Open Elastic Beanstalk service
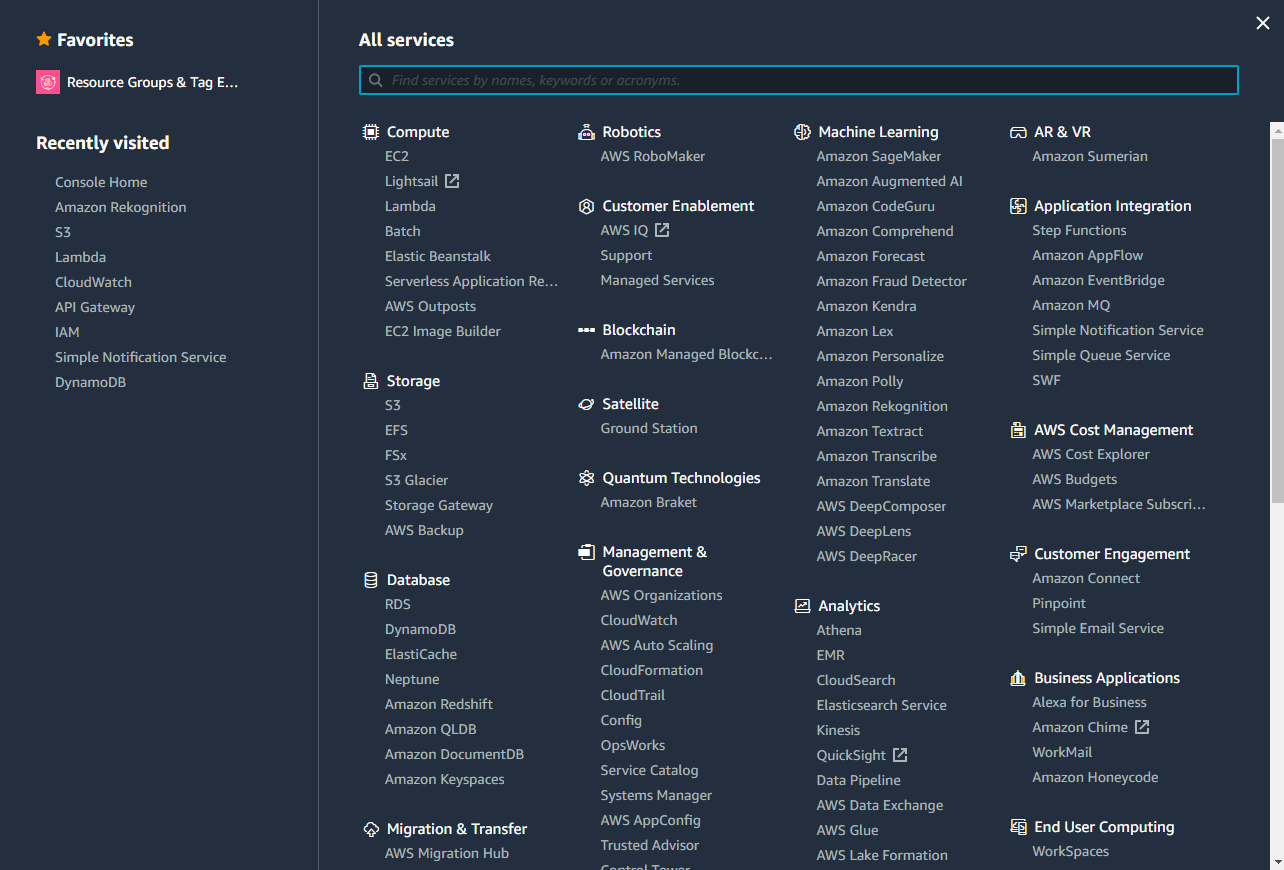This screenshot has height=870, width=1284. pyautogui.click(x=438, y=256)
